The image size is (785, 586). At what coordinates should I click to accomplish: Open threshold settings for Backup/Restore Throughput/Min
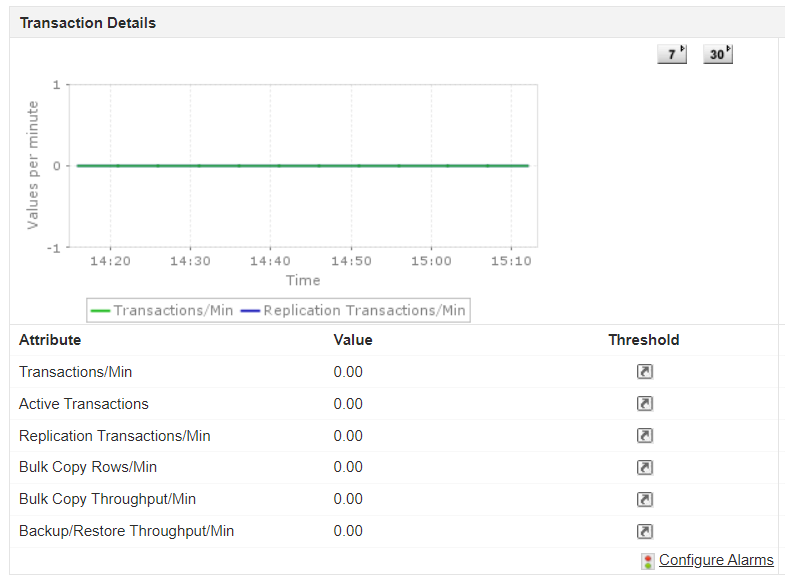[x=645, y=531]
